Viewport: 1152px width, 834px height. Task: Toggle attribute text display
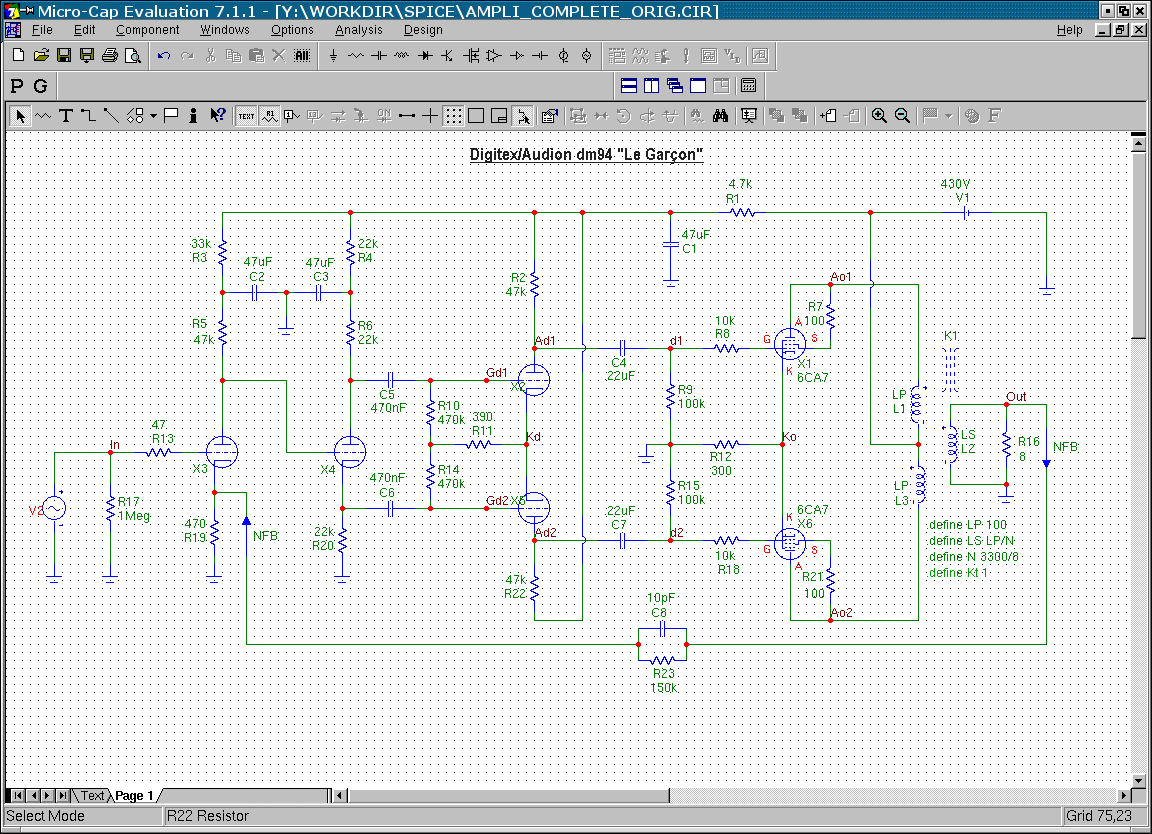tap(270, 115)
